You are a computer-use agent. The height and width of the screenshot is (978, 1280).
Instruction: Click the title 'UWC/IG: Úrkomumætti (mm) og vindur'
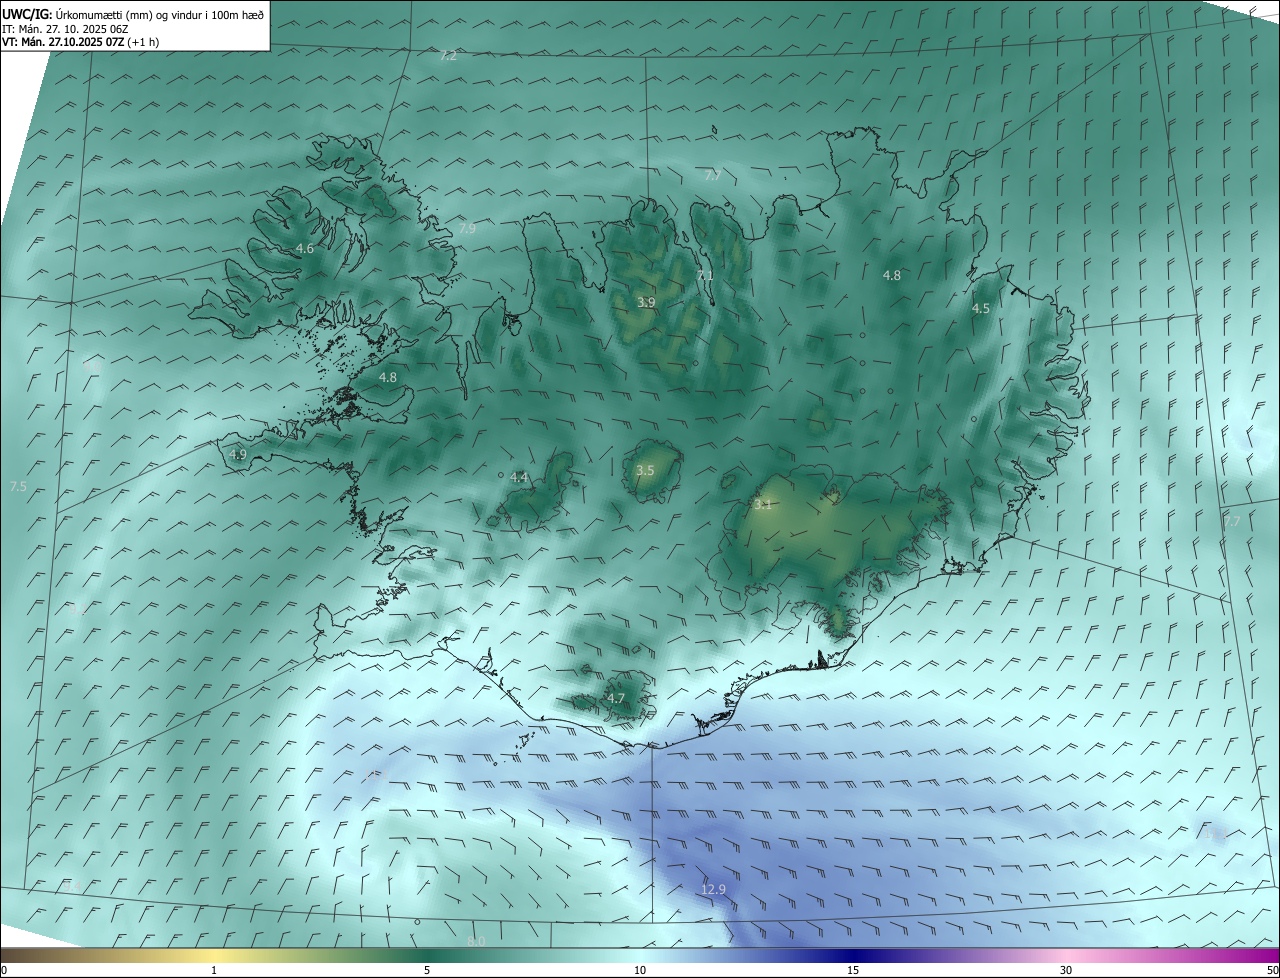133,15
